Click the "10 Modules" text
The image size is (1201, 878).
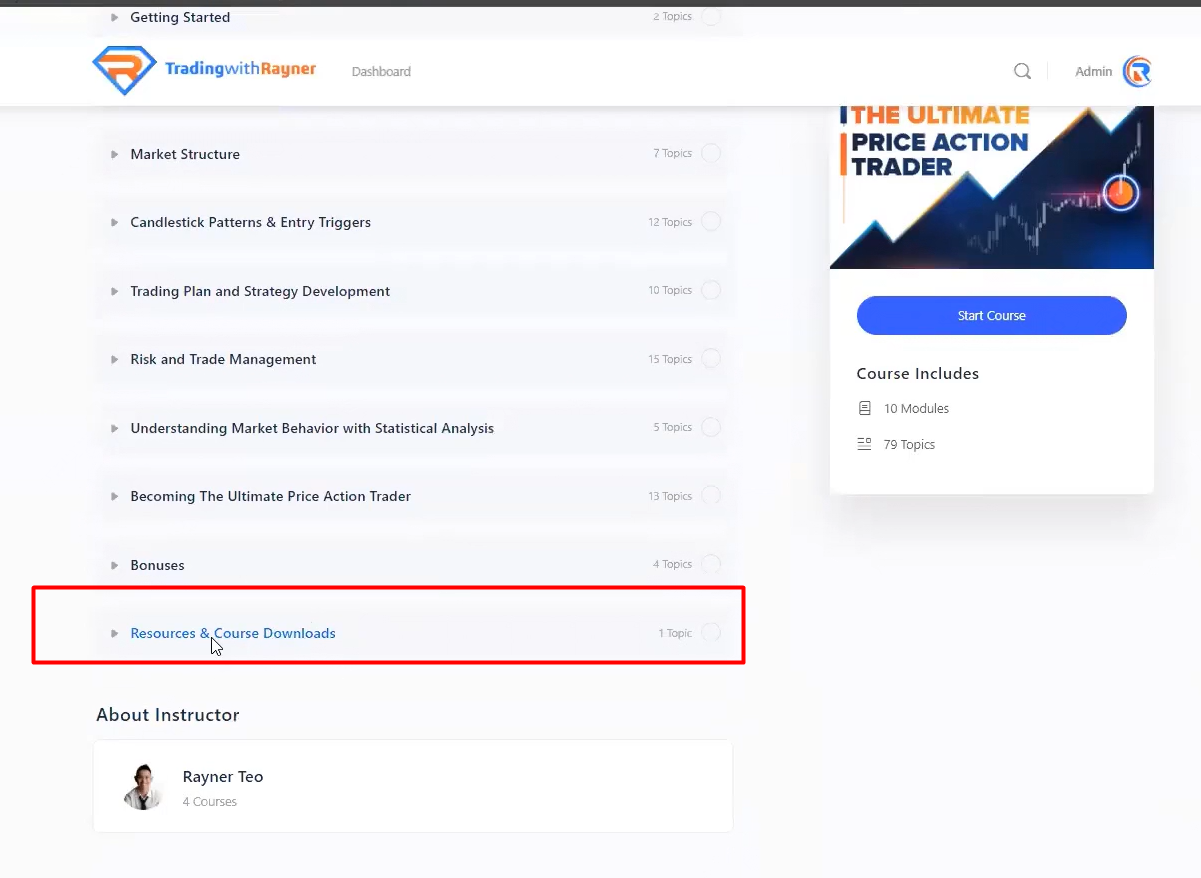click(916, 408)
